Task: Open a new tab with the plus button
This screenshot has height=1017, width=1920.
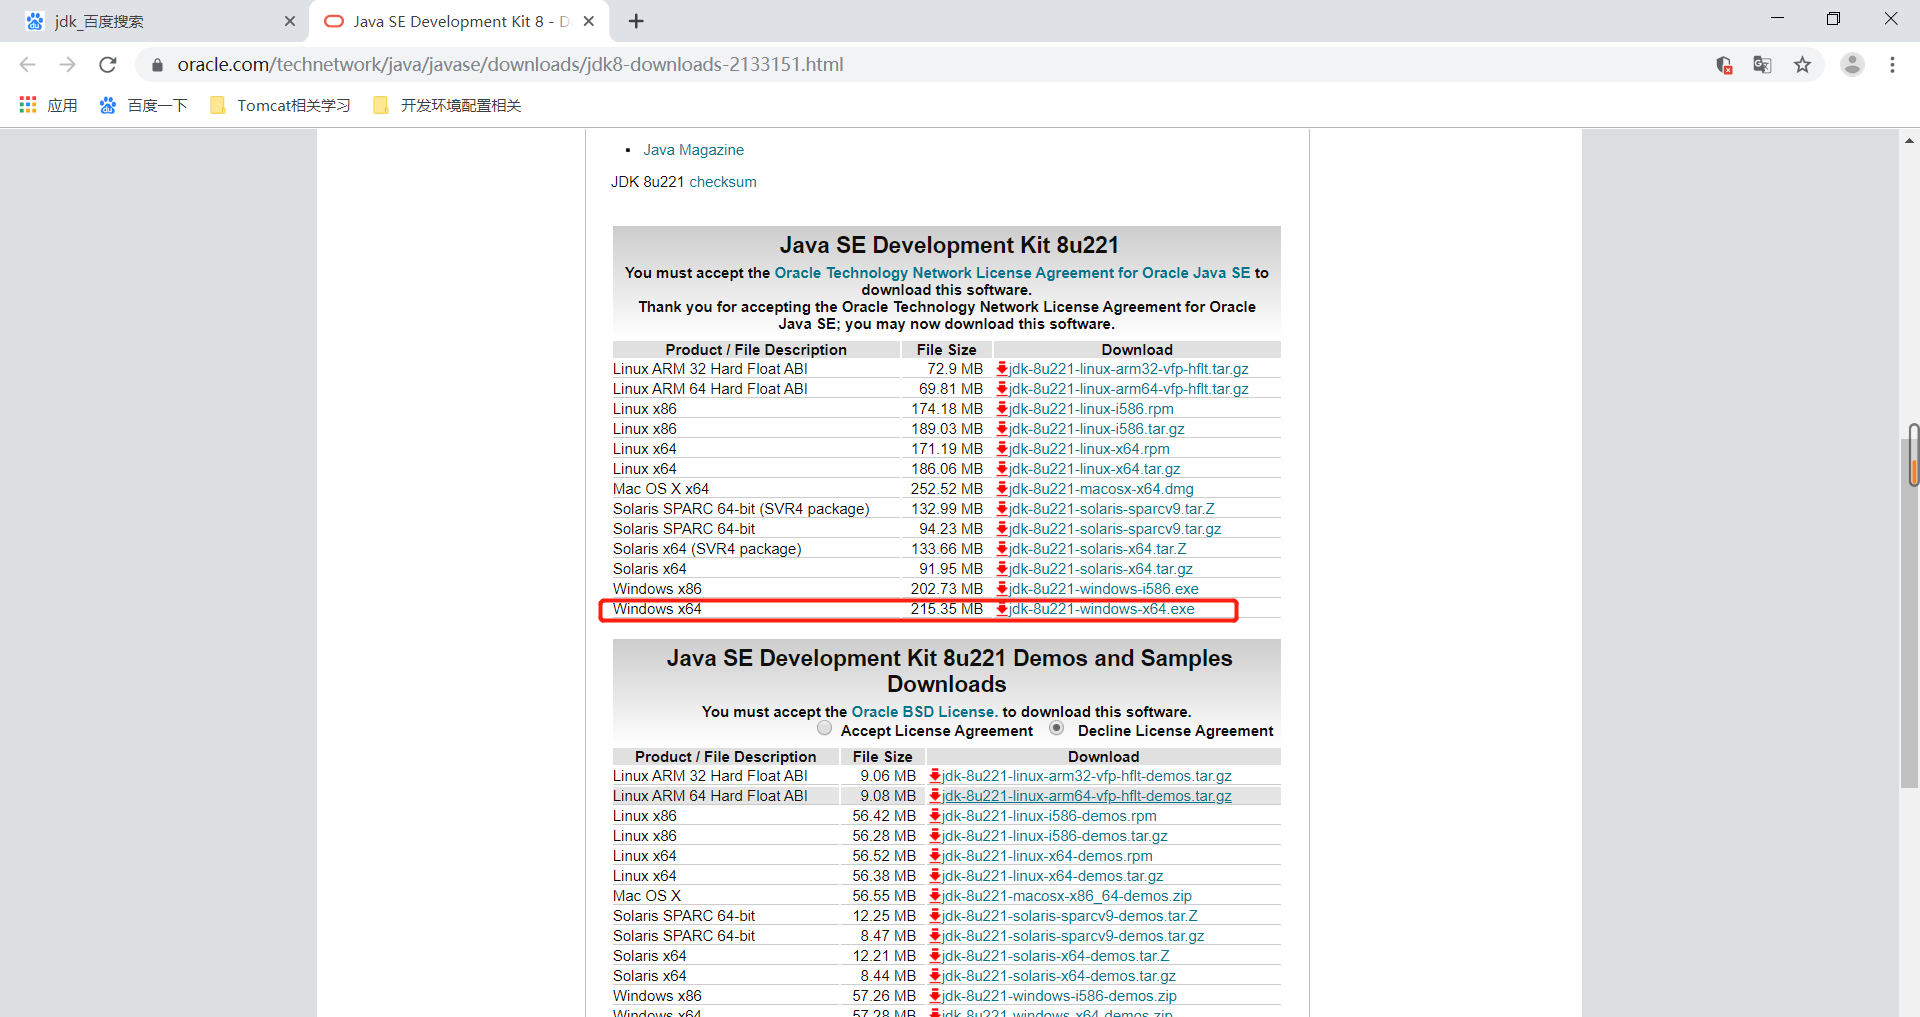Action: (636, 21)
